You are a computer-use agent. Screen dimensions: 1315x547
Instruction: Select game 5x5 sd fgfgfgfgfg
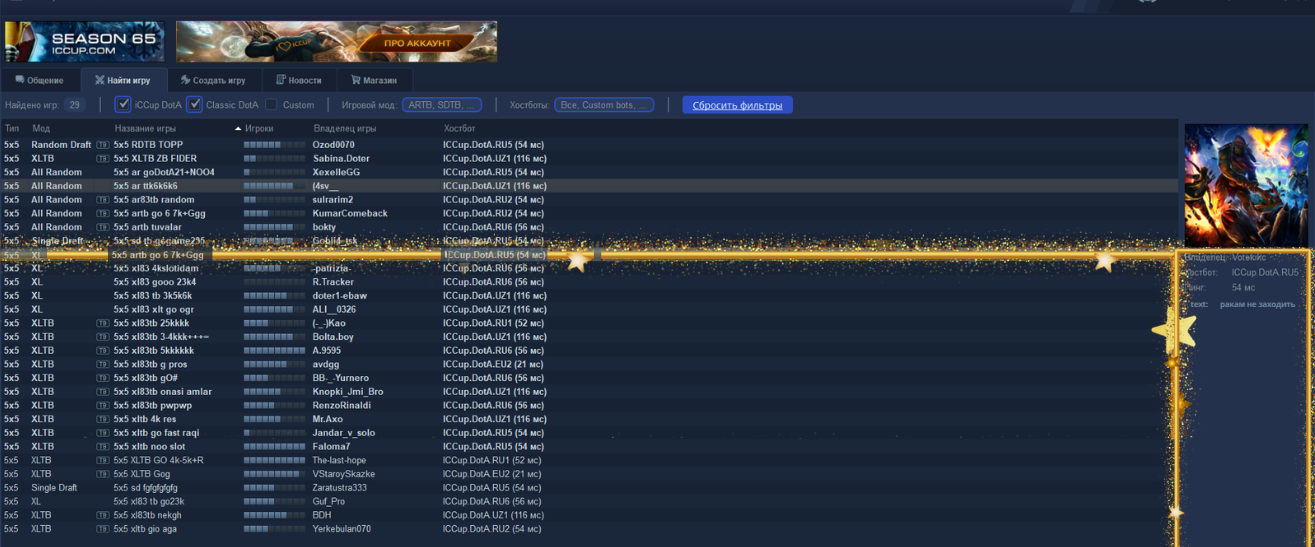[146, 488]
